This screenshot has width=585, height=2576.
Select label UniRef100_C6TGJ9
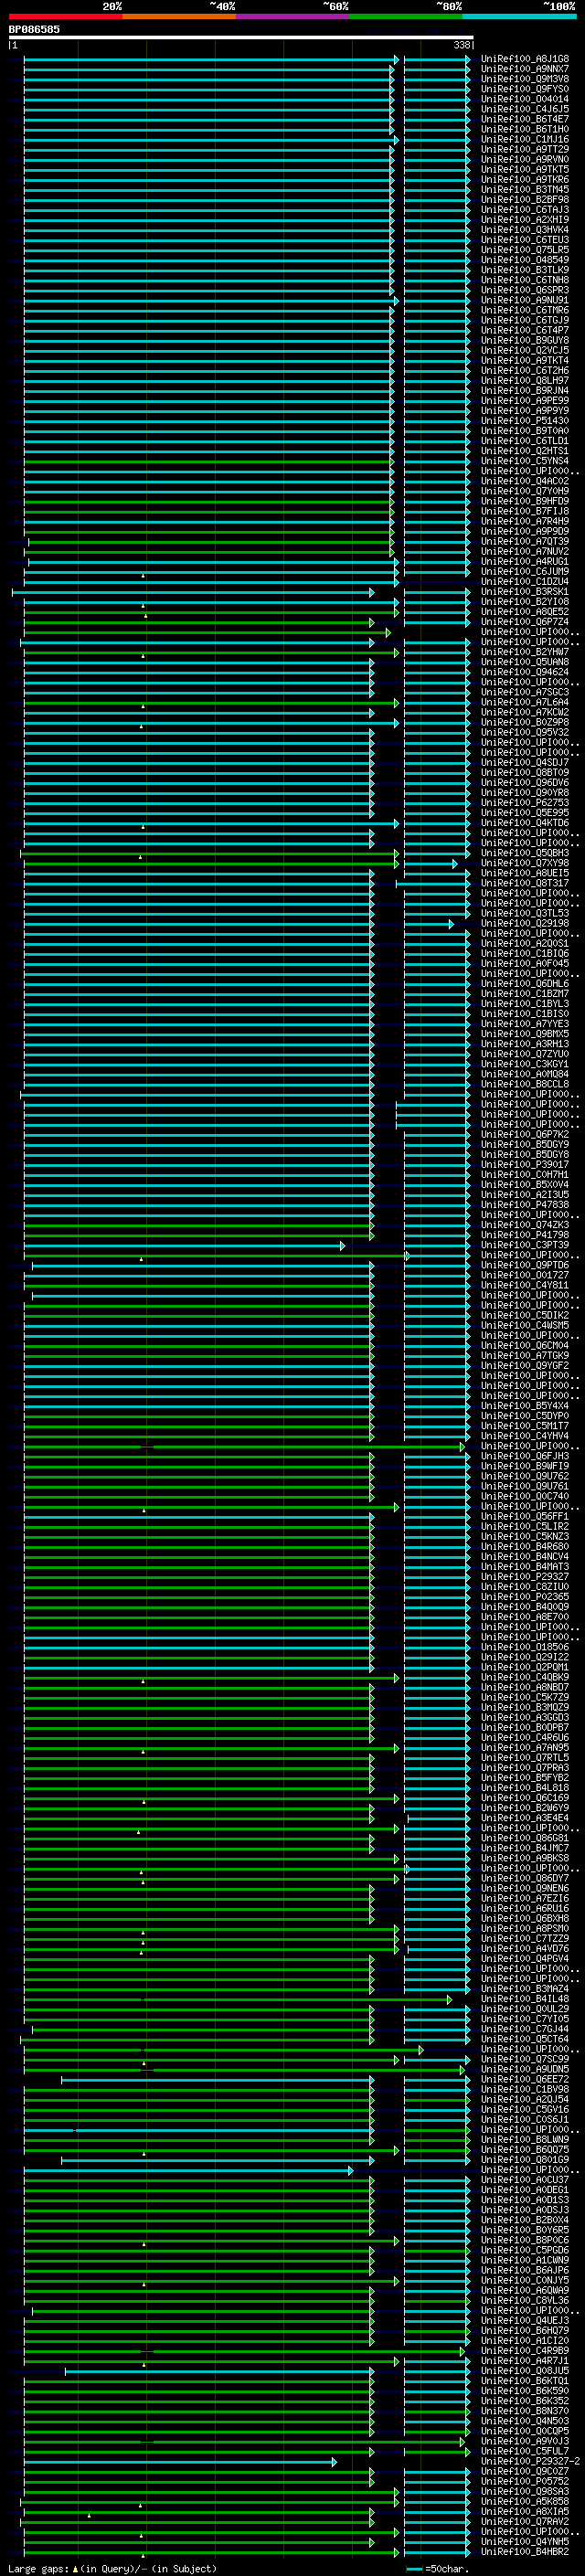pos(524,320)
